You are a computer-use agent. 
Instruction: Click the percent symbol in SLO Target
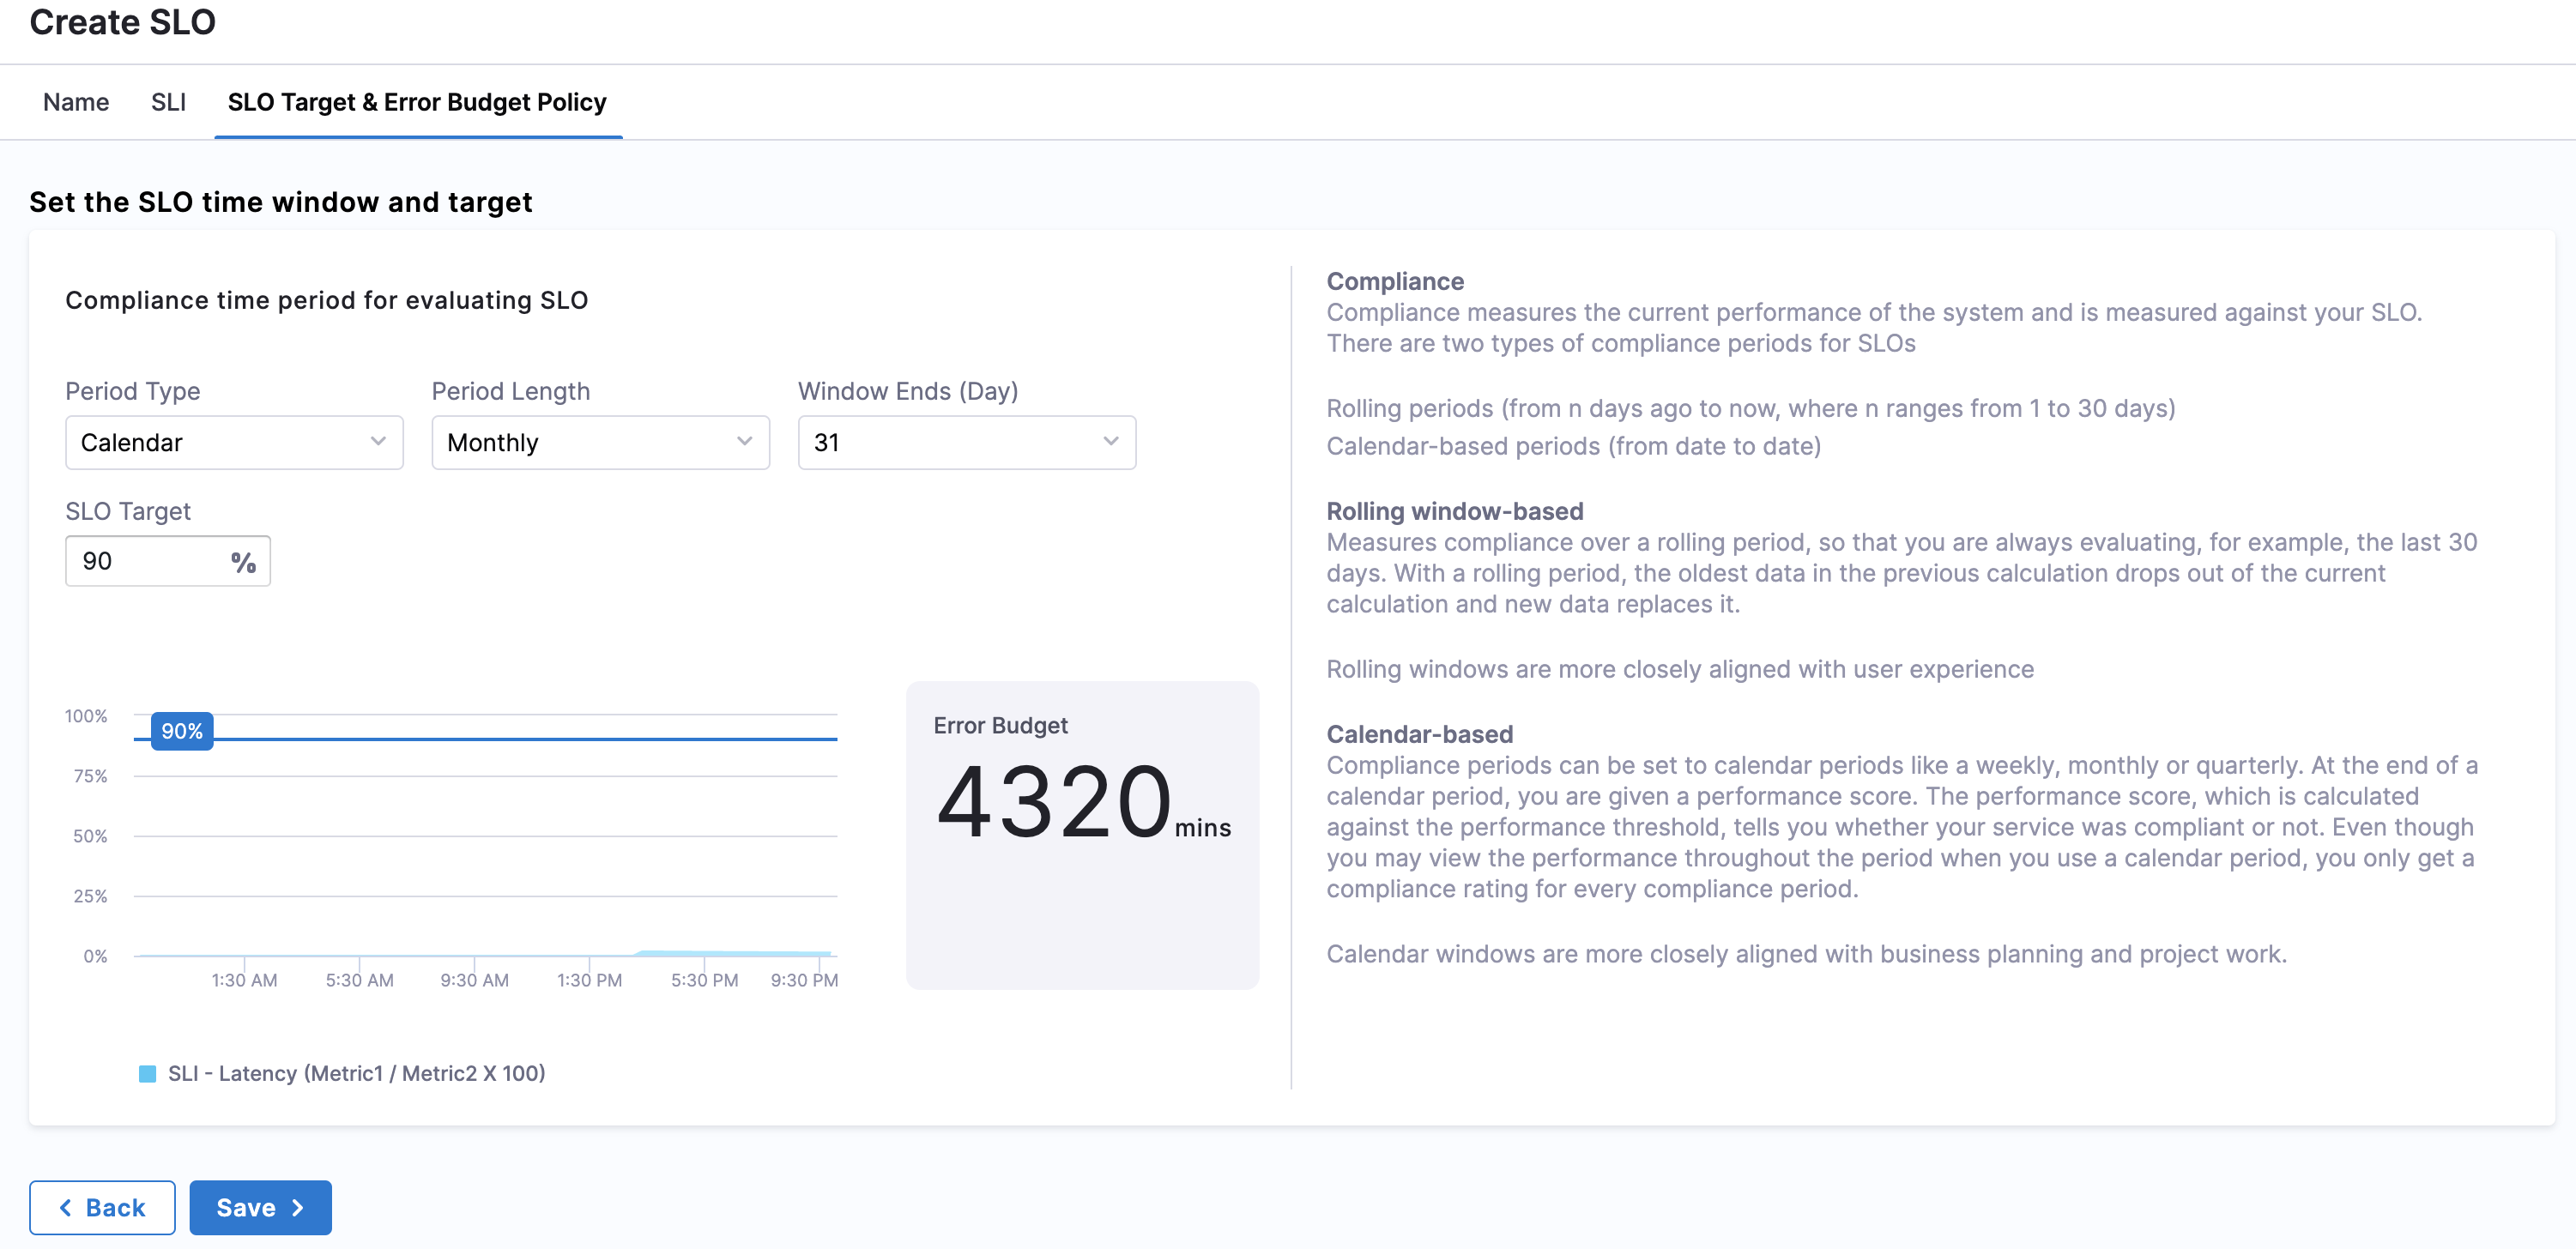pos(243,562)
